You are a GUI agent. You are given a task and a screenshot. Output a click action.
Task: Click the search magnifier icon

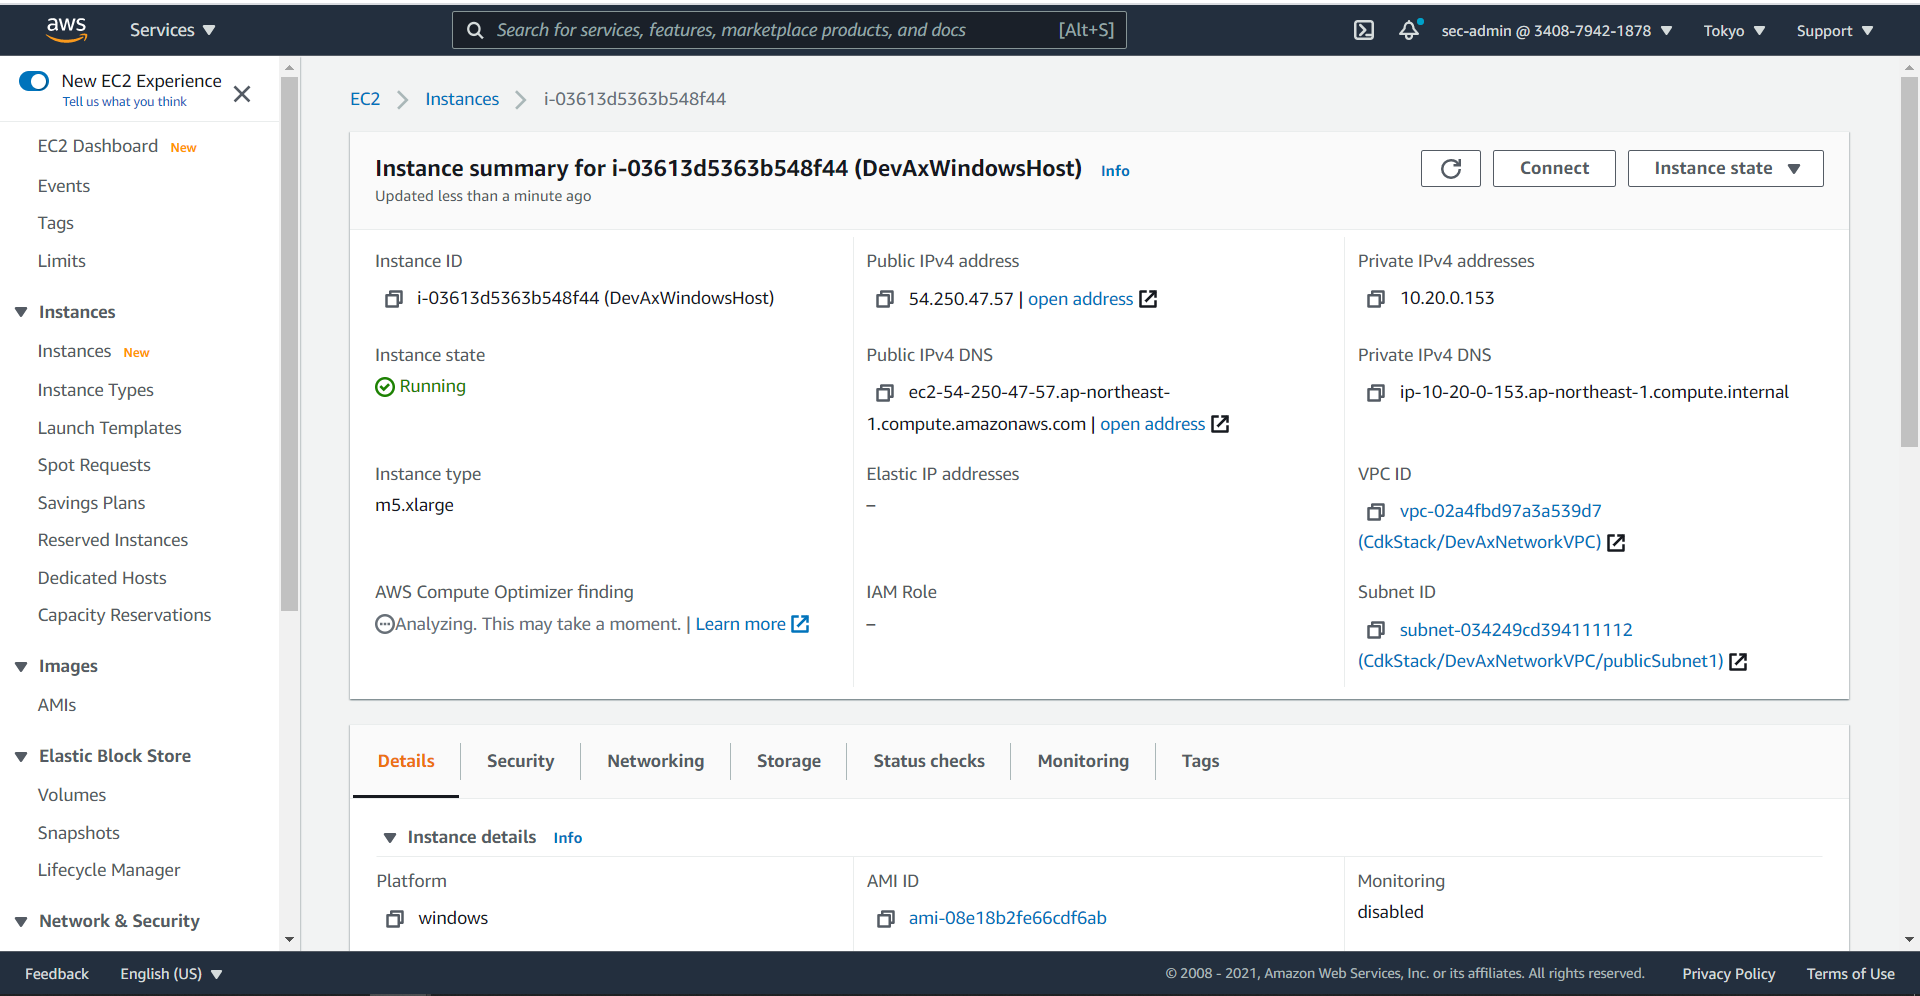pos(475,30)
